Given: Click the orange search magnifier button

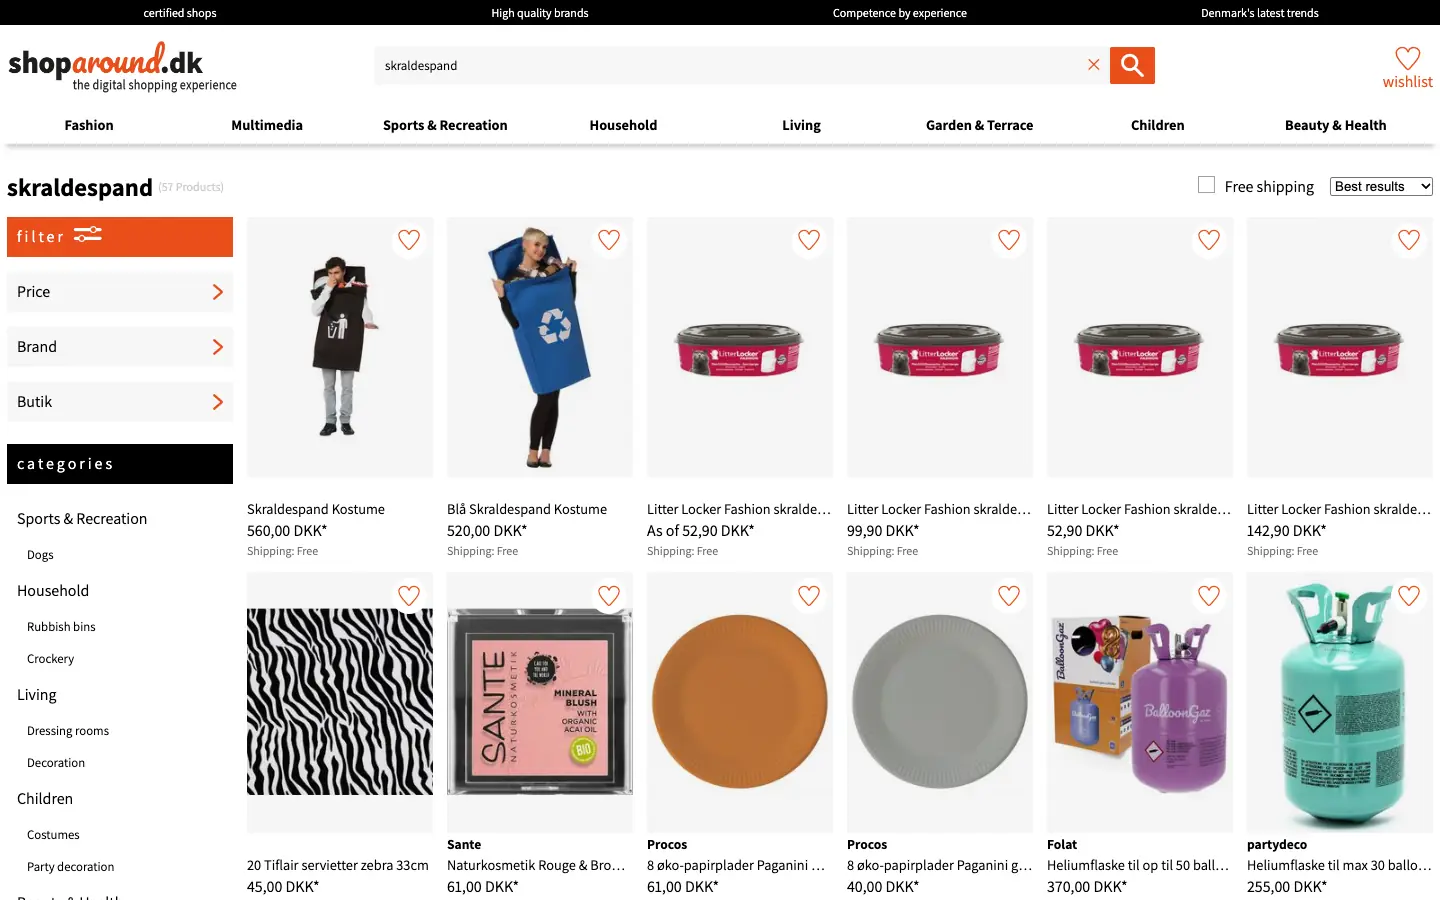Looking at the screenshot, I should (1132, 65).
